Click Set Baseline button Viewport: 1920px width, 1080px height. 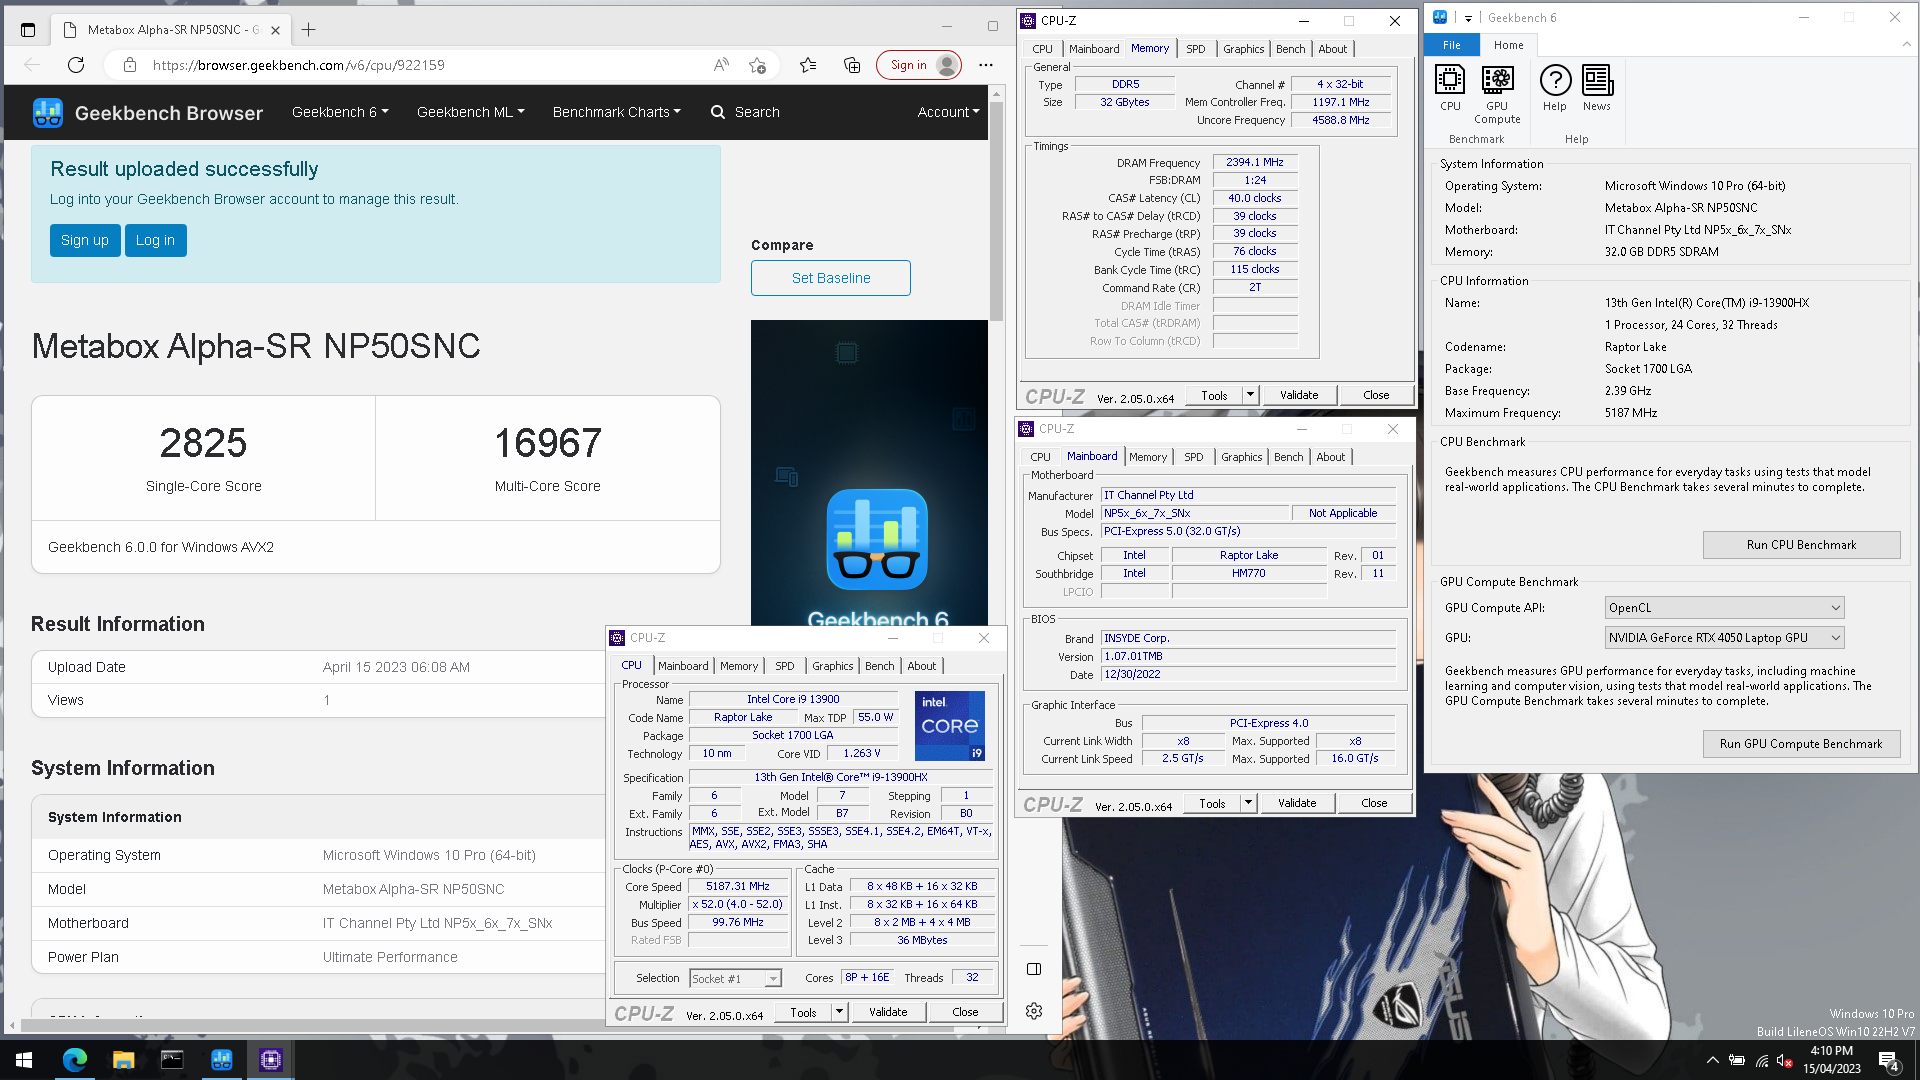point(831,278)
